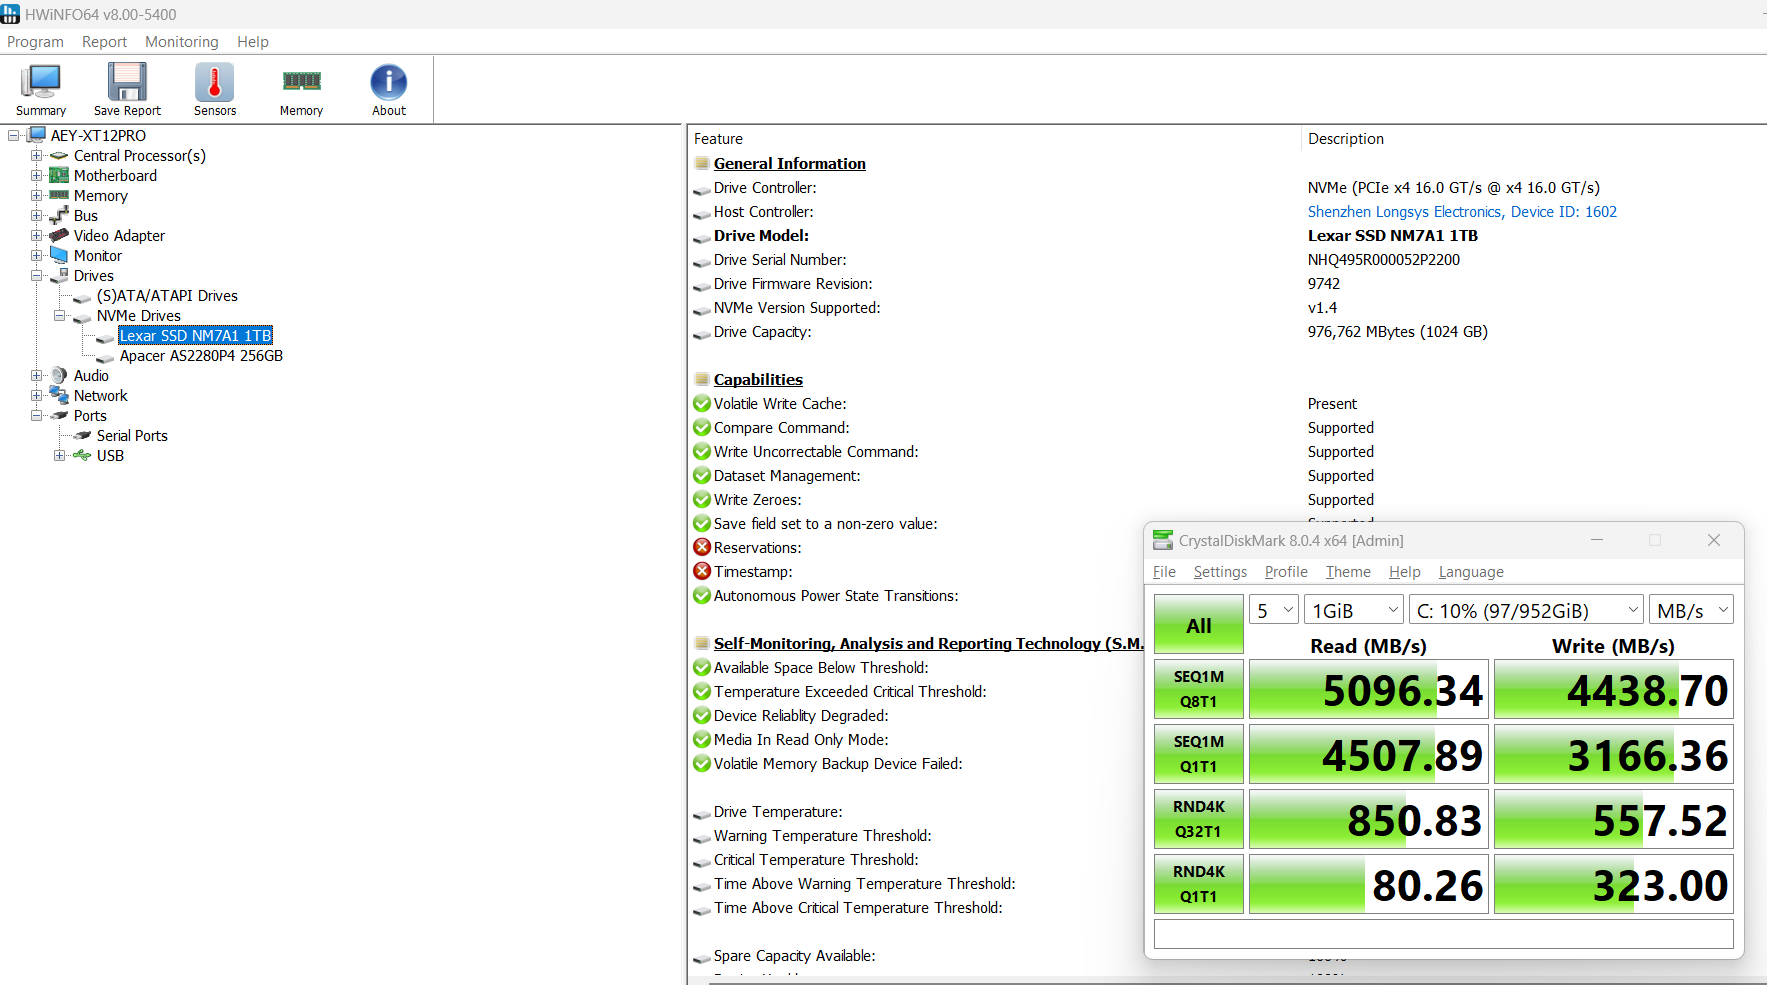The width and height of the screenshot is (1767, 985).
Task: Expand the Central Processor(s) node
Action: [36, 155]
